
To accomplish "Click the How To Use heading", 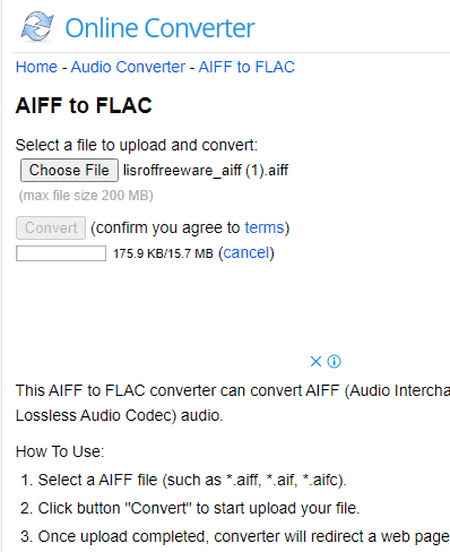I will point(60,451).
